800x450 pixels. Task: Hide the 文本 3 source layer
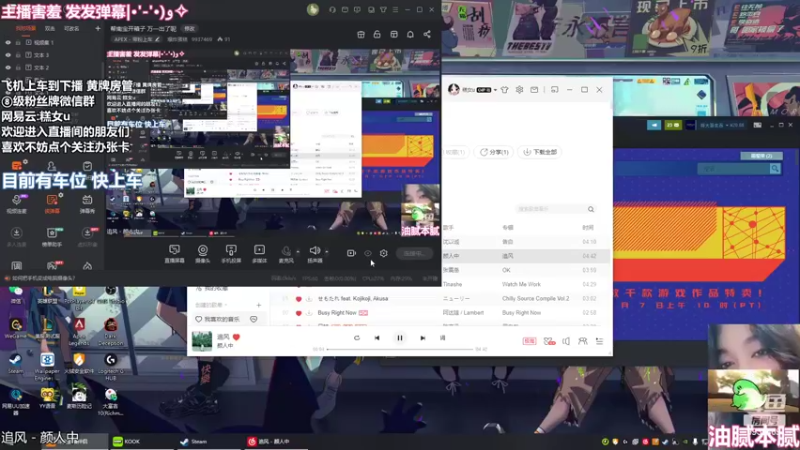8,55
